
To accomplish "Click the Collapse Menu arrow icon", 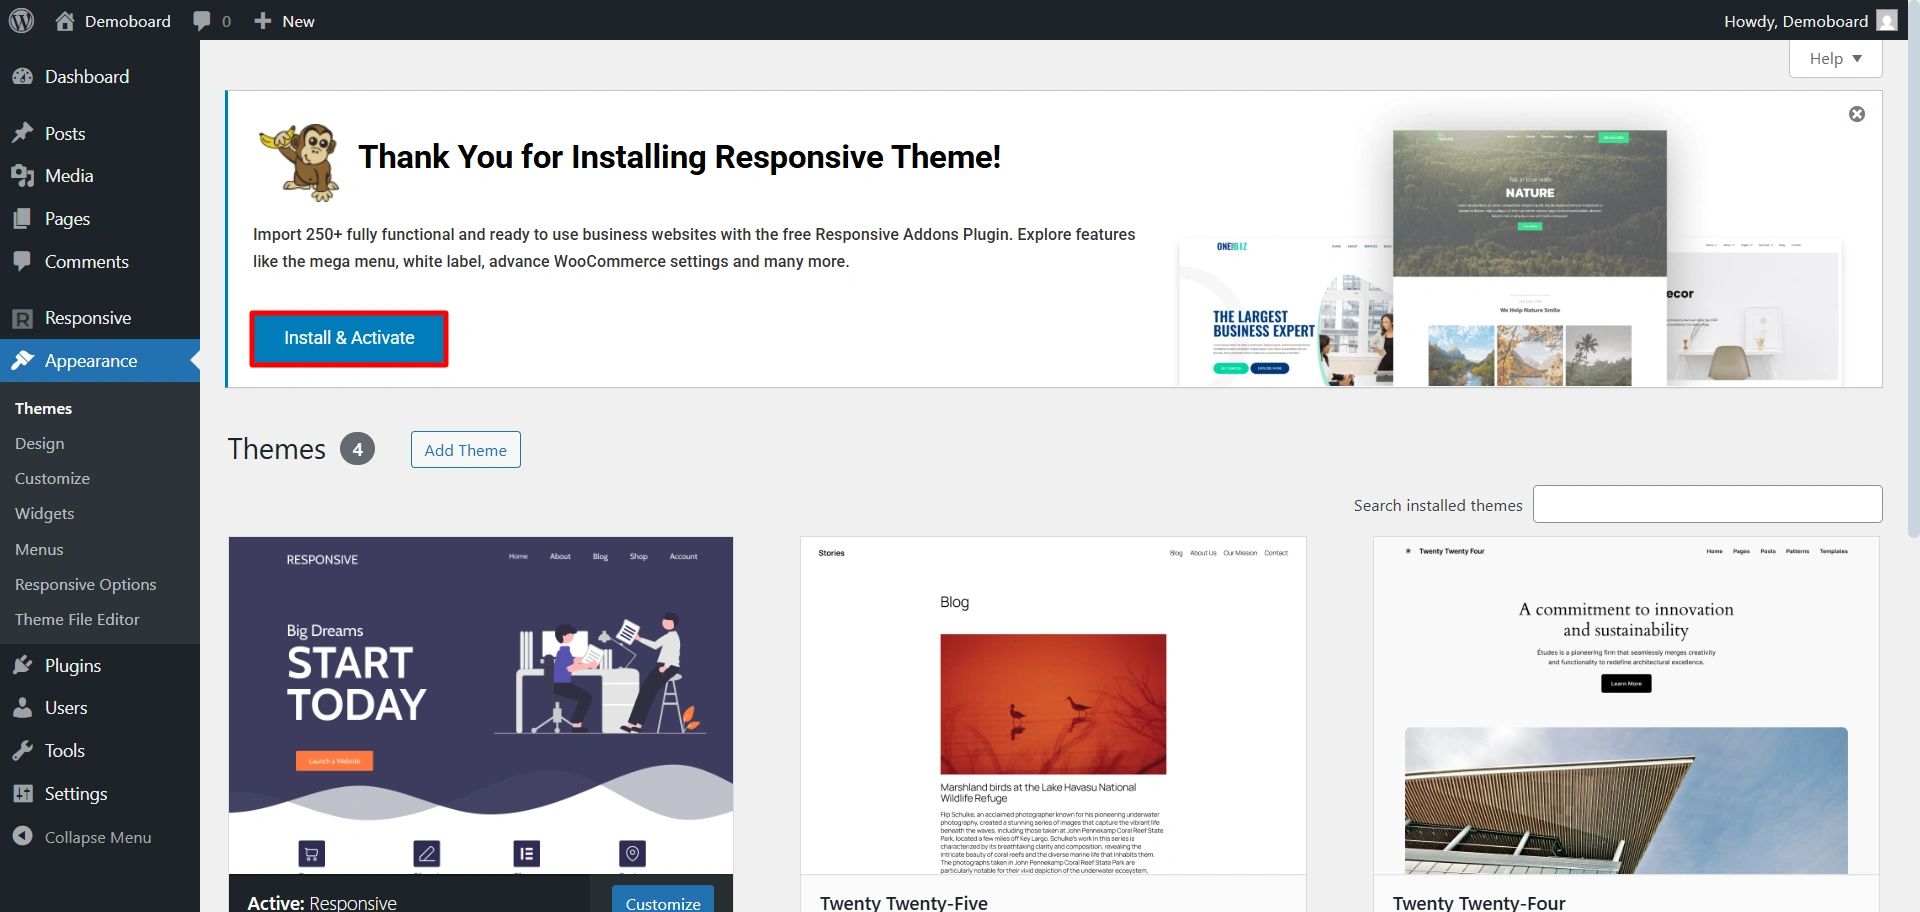I will click(x=22, y=837).
